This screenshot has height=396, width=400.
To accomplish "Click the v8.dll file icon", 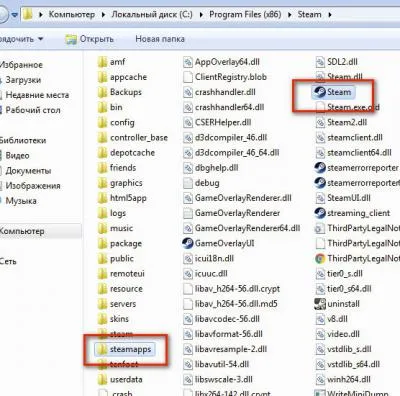I will point(320,319).
